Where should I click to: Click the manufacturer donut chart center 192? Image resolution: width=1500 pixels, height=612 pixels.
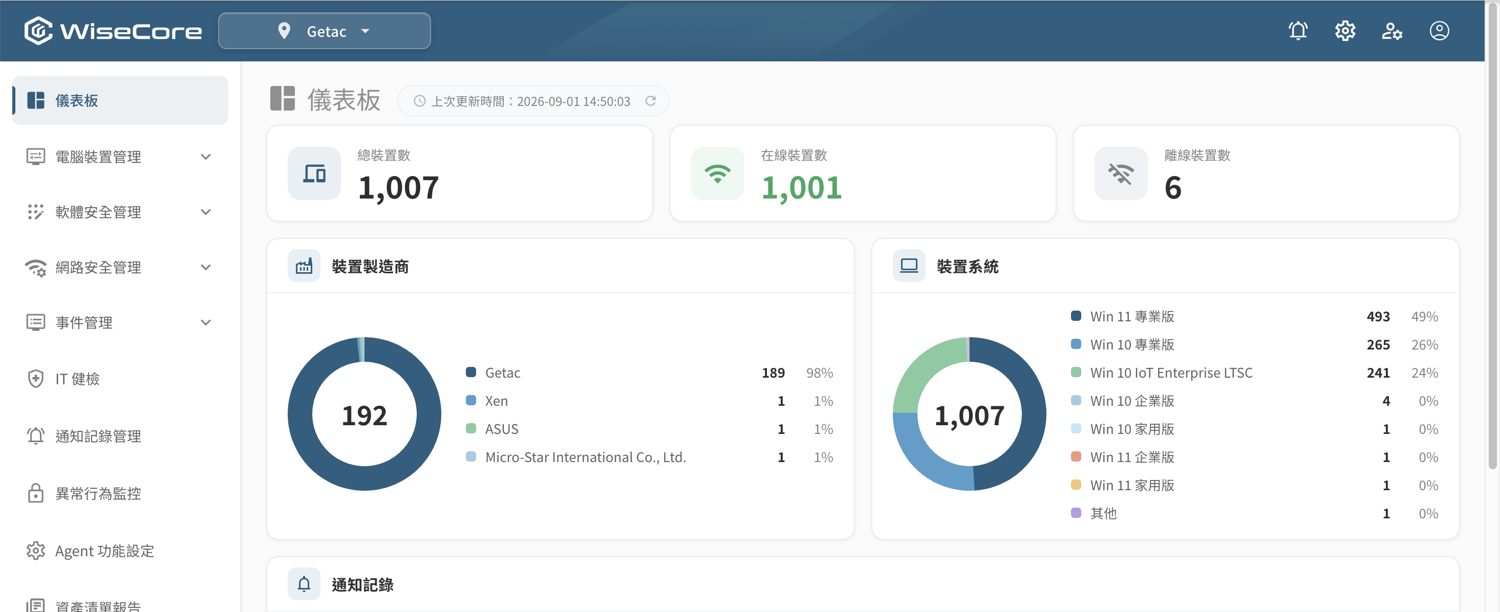click(x=364, y=415)
